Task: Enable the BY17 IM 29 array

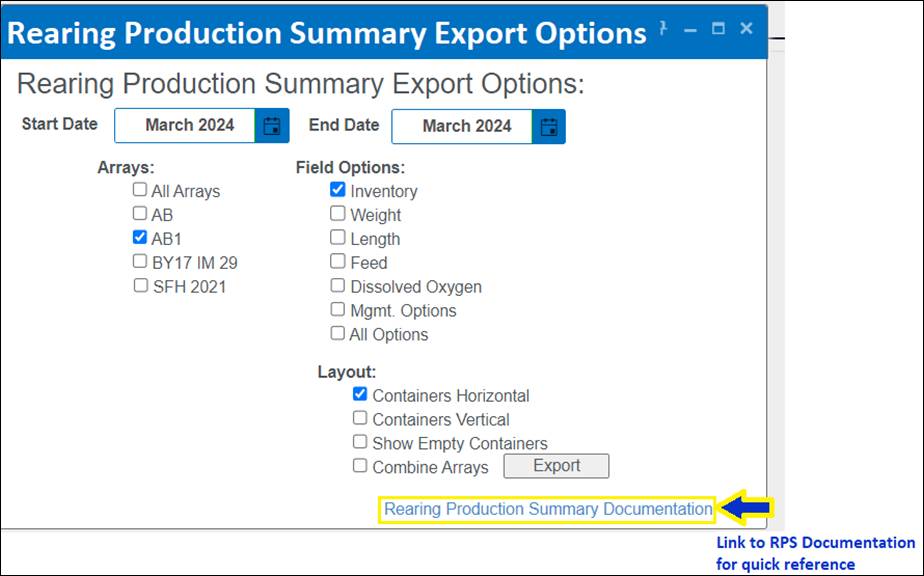Action: (x=140, y=262)
